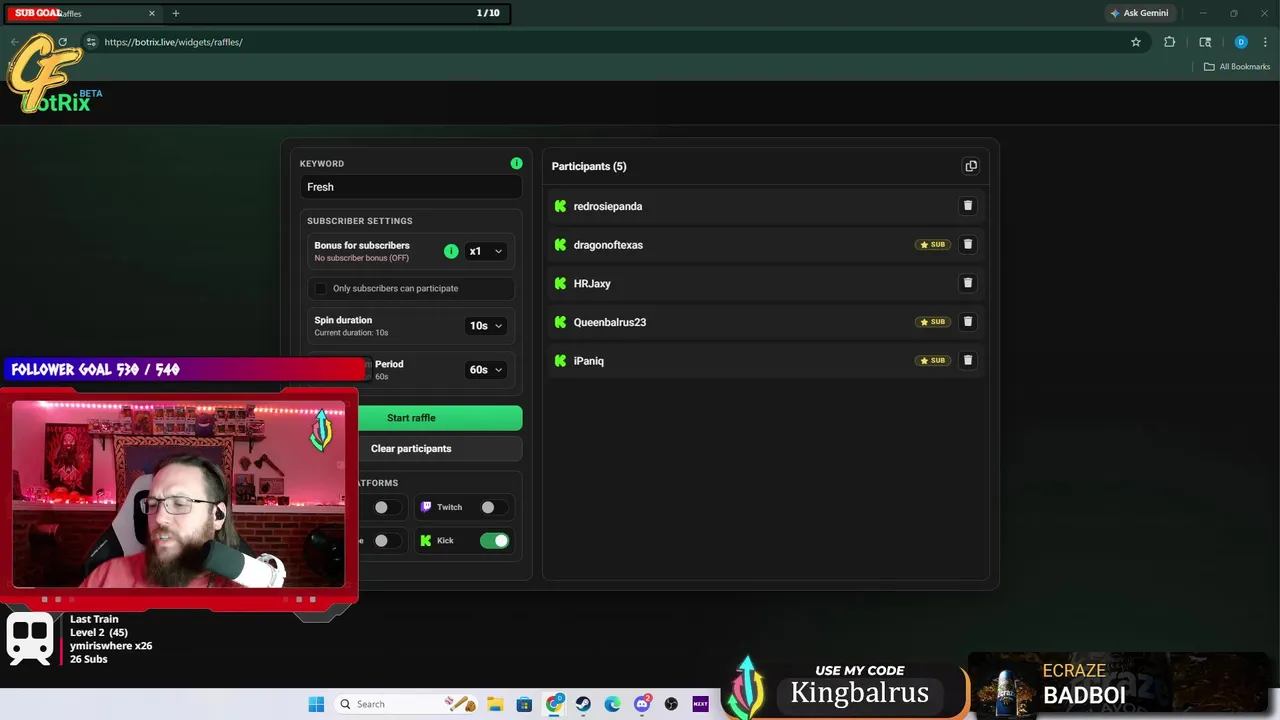
Task: Open Discord from taskbar
Action: tap(642, 704)
